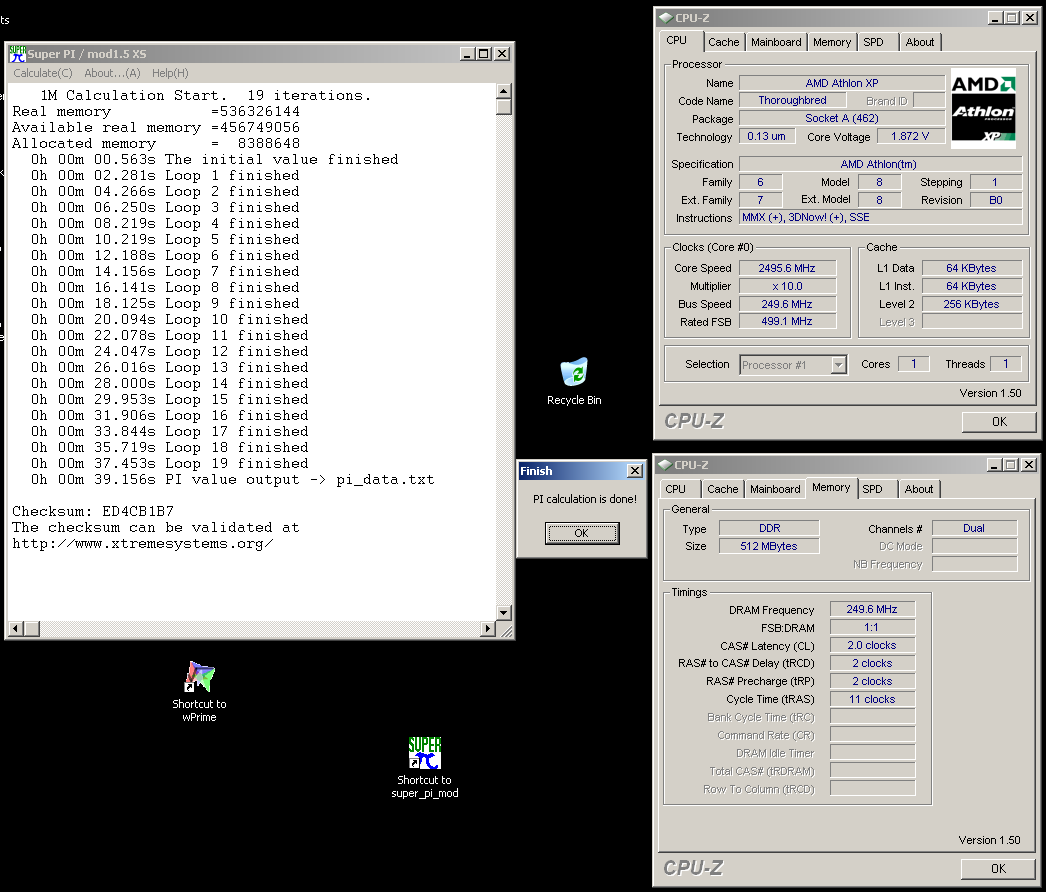Switch to About tab in upper CPU-Z

click(x=920, y=42)
